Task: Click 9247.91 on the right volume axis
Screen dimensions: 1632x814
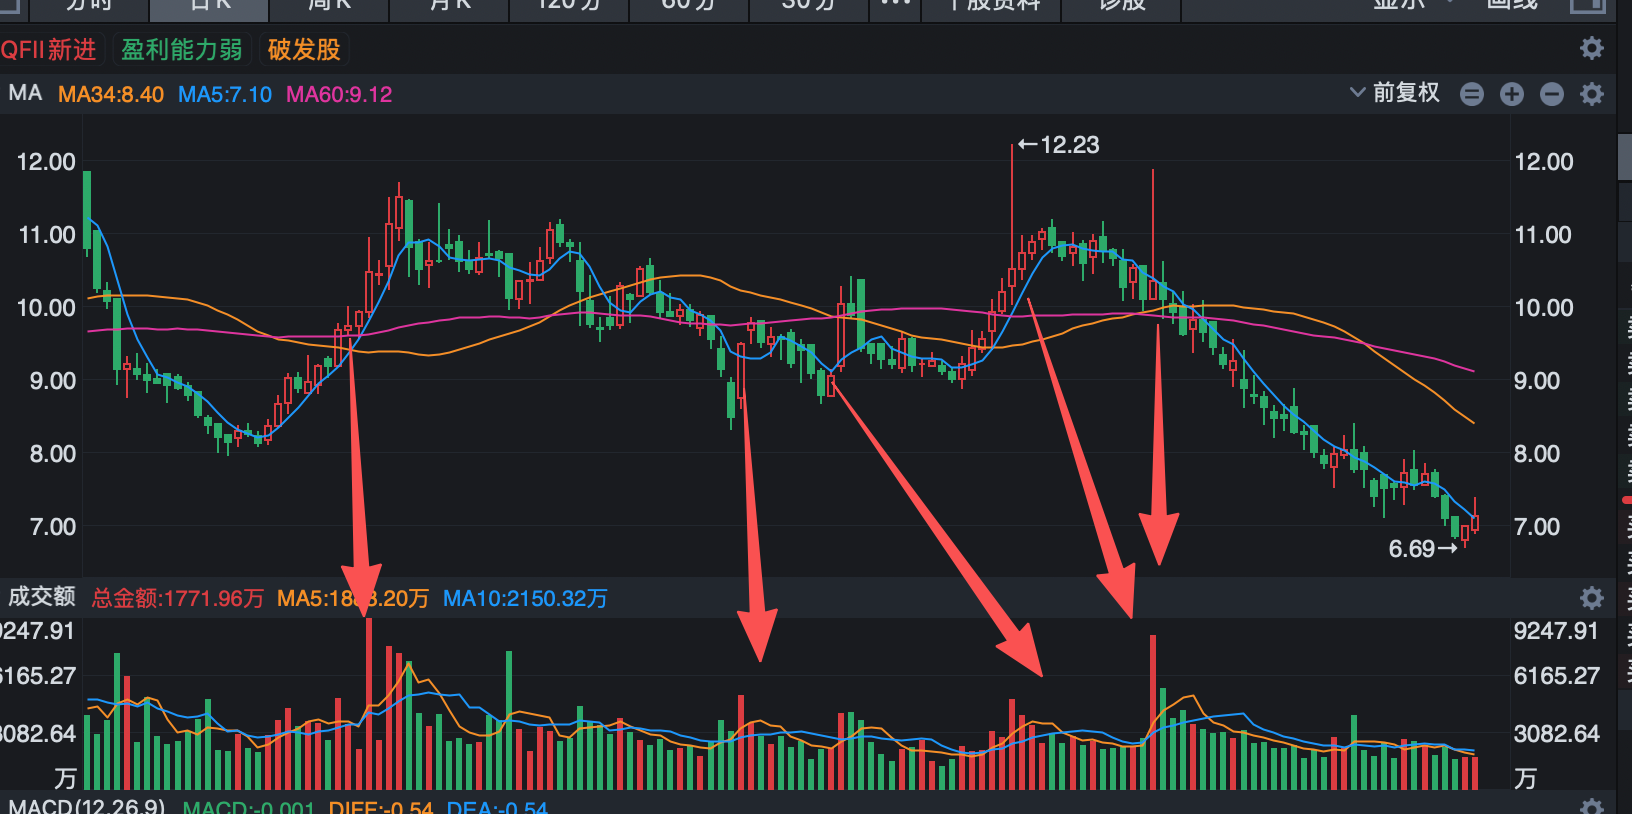Action: point(1556,631)
